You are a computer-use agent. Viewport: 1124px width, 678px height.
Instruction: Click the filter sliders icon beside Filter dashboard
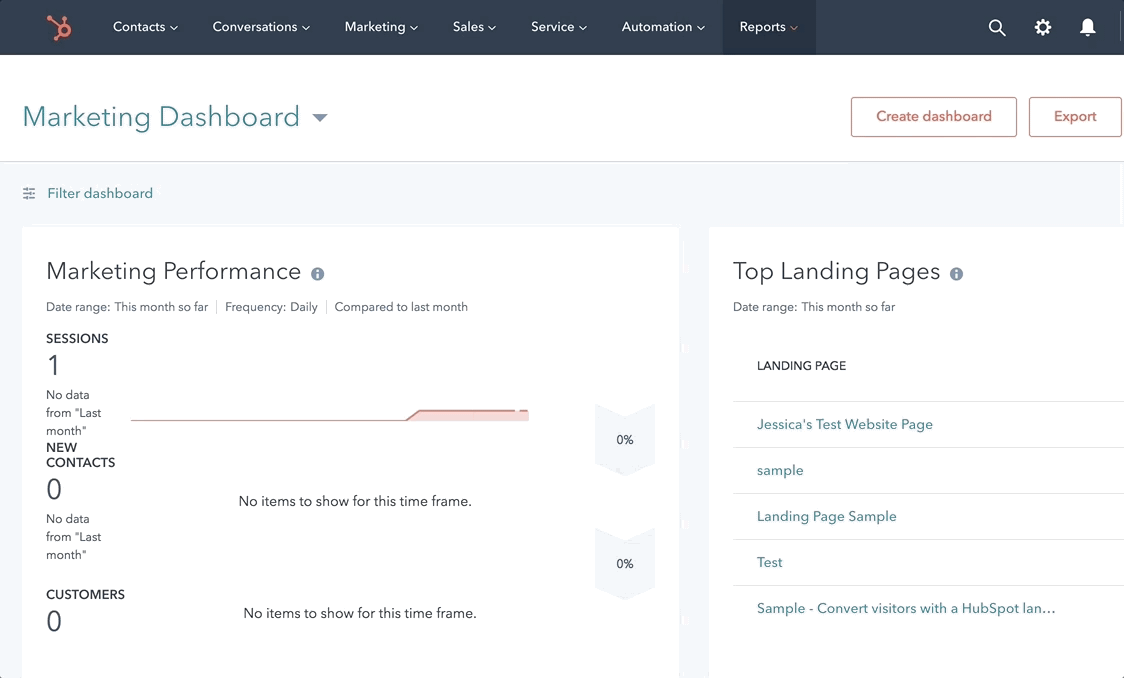29,194
